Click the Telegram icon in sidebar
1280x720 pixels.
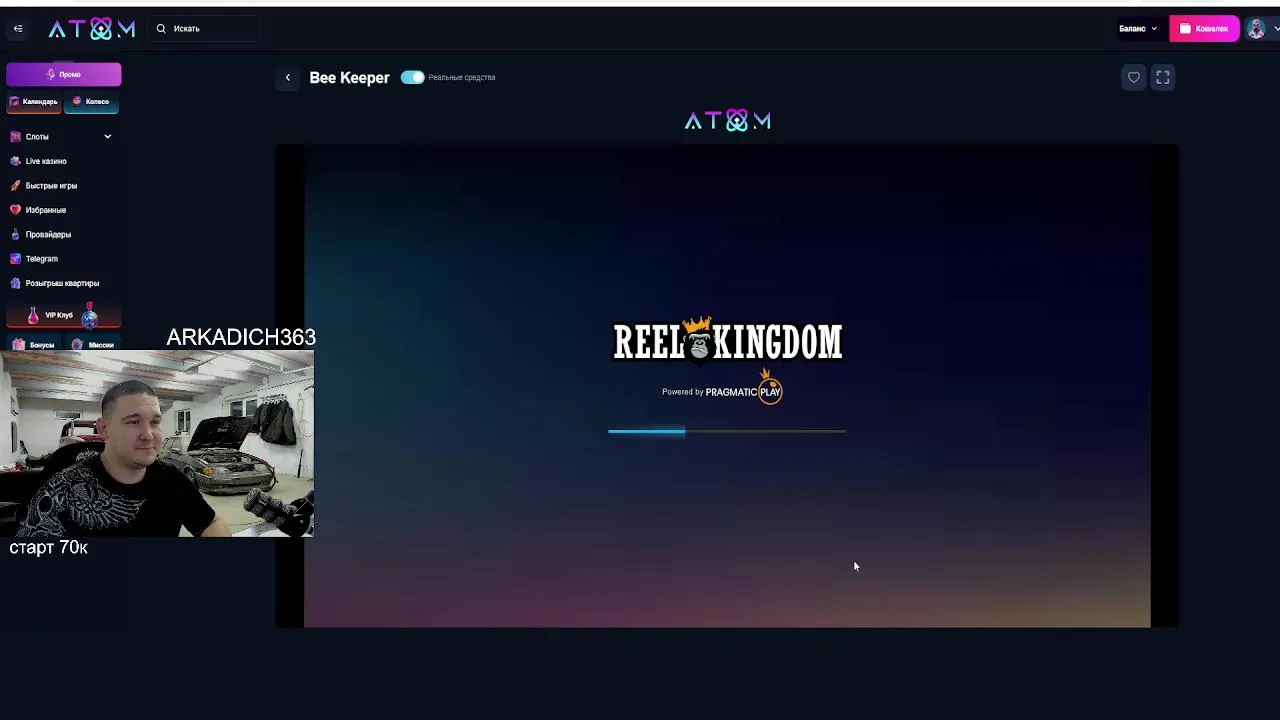coord(15,259)
